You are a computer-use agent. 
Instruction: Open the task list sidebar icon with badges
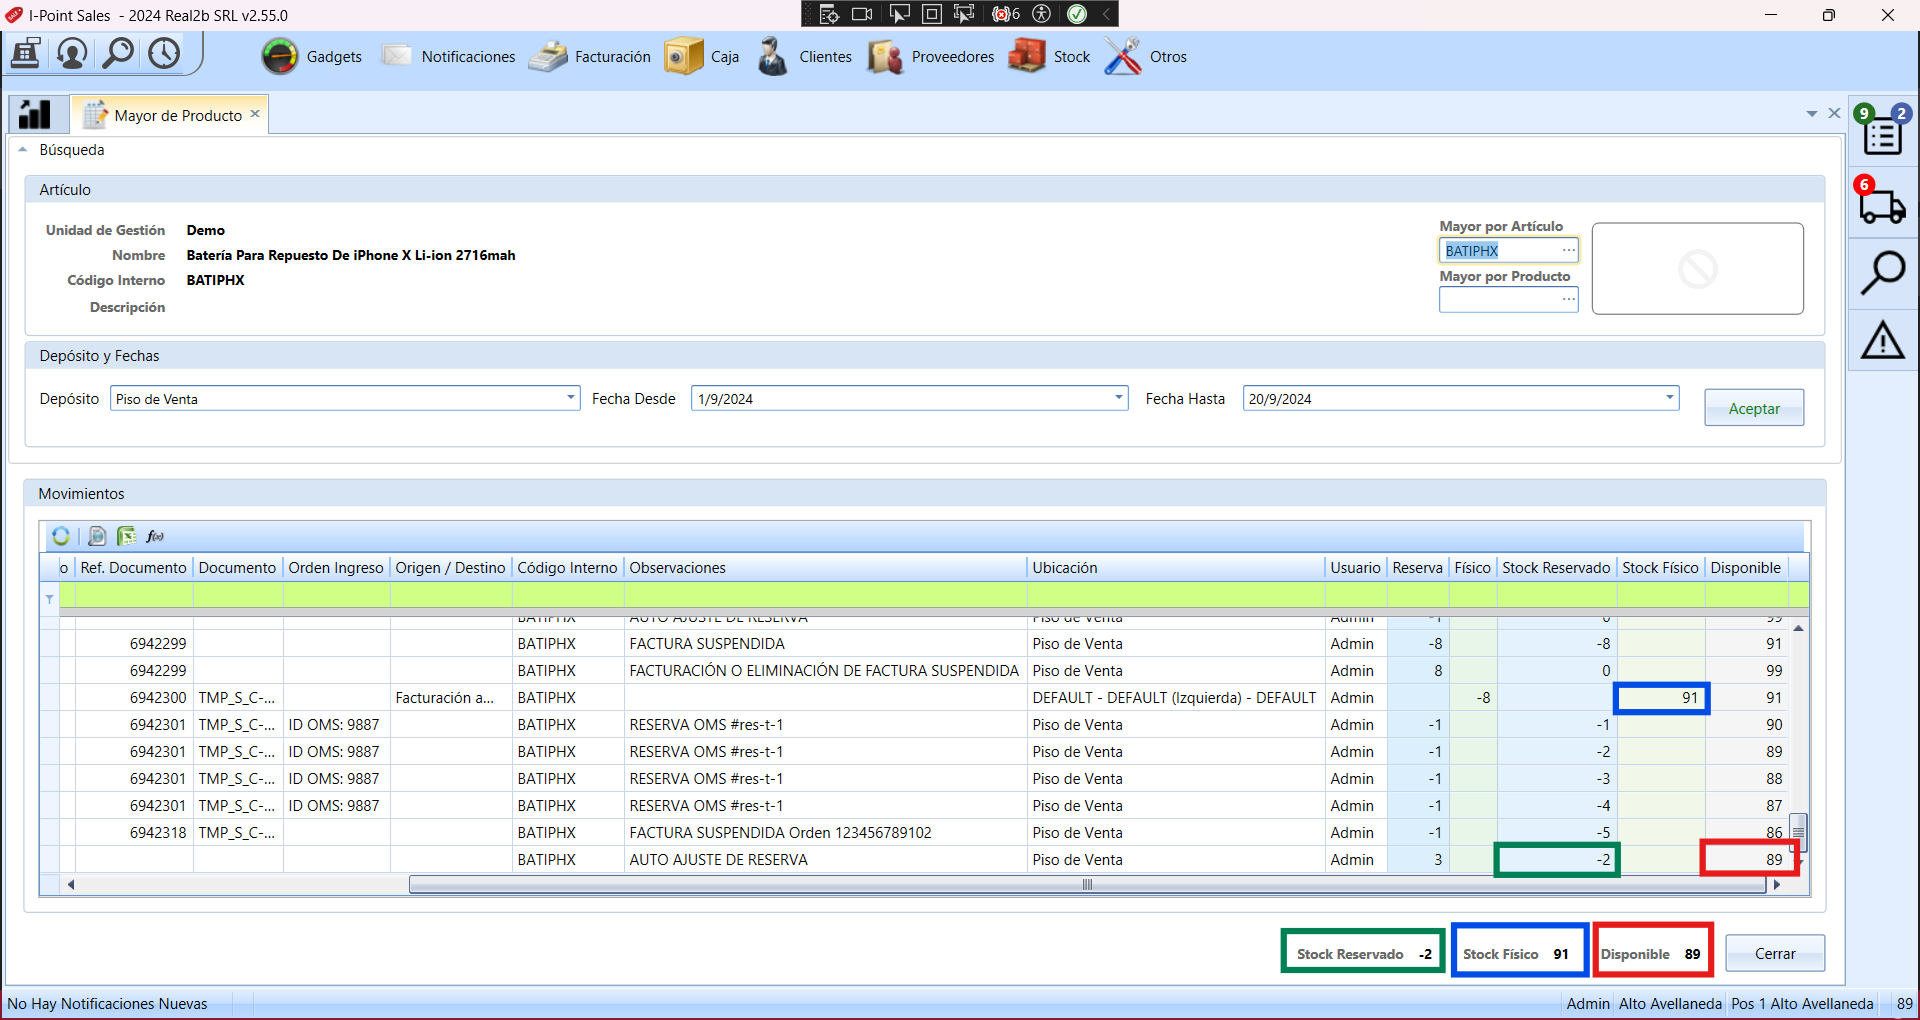pyautogui.click(x=1883, y=131)
